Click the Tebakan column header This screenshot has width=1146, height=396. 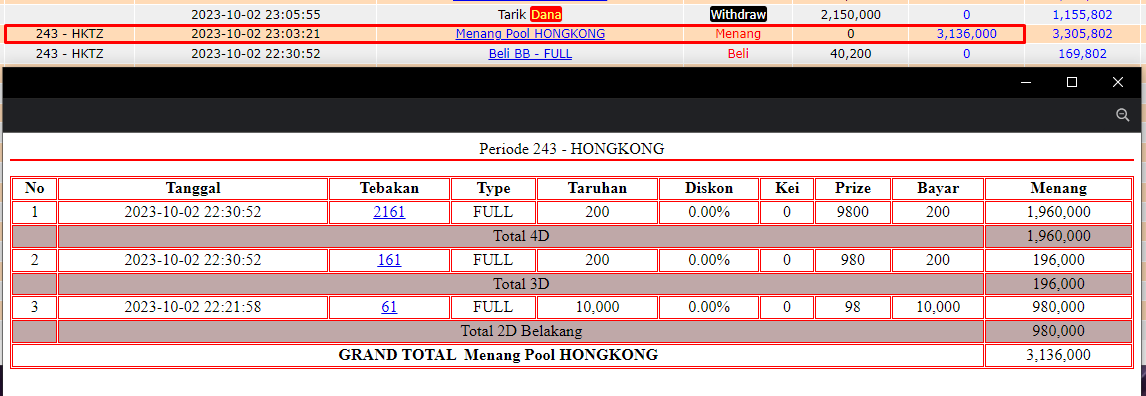tap(389, 189)
